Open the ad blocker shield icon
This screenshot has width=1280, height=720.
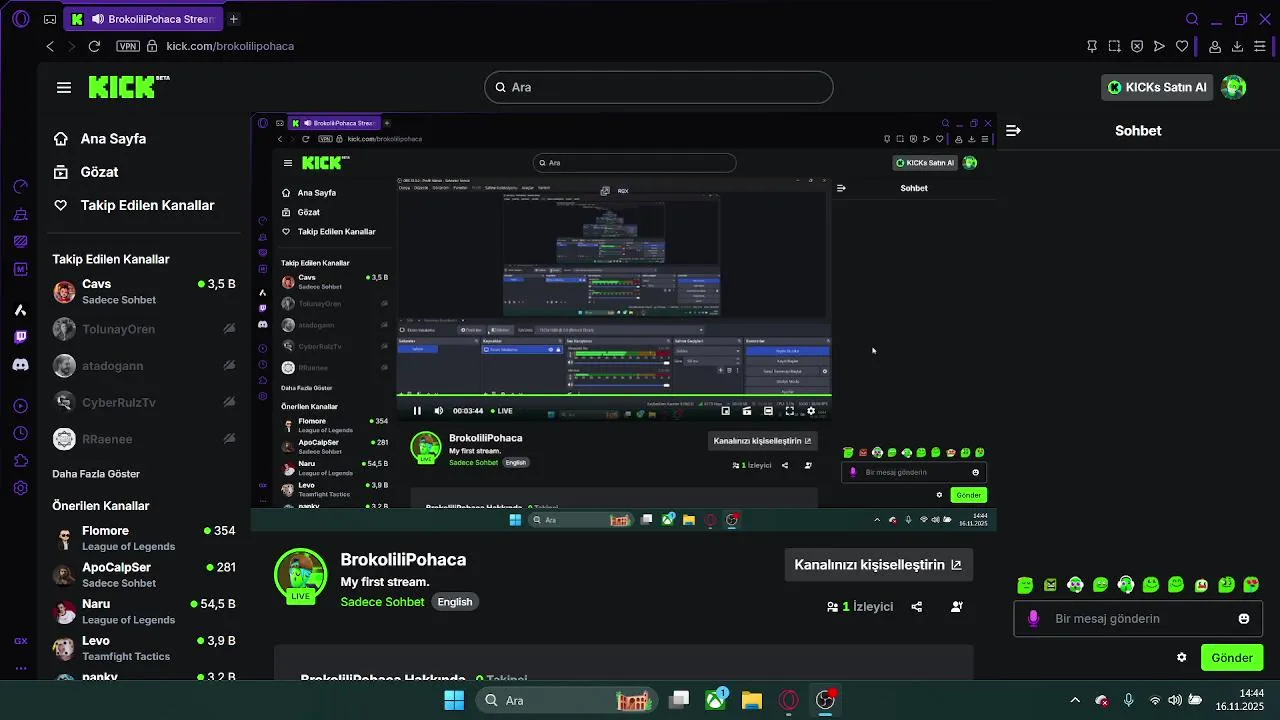pos(1137,46)
